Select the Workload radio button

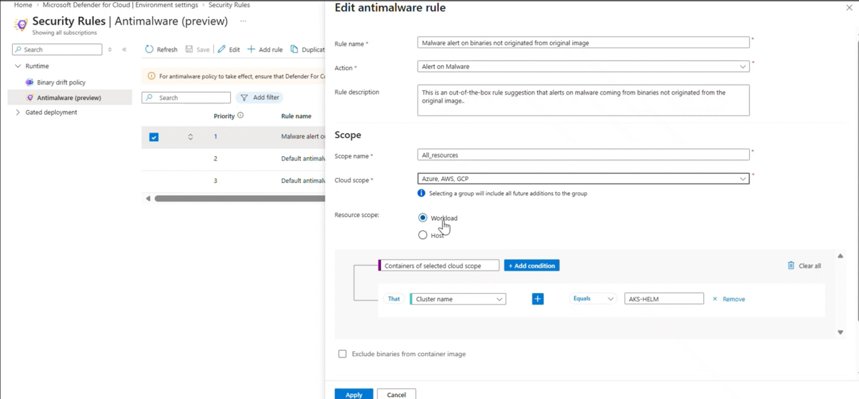pos(422,218)
